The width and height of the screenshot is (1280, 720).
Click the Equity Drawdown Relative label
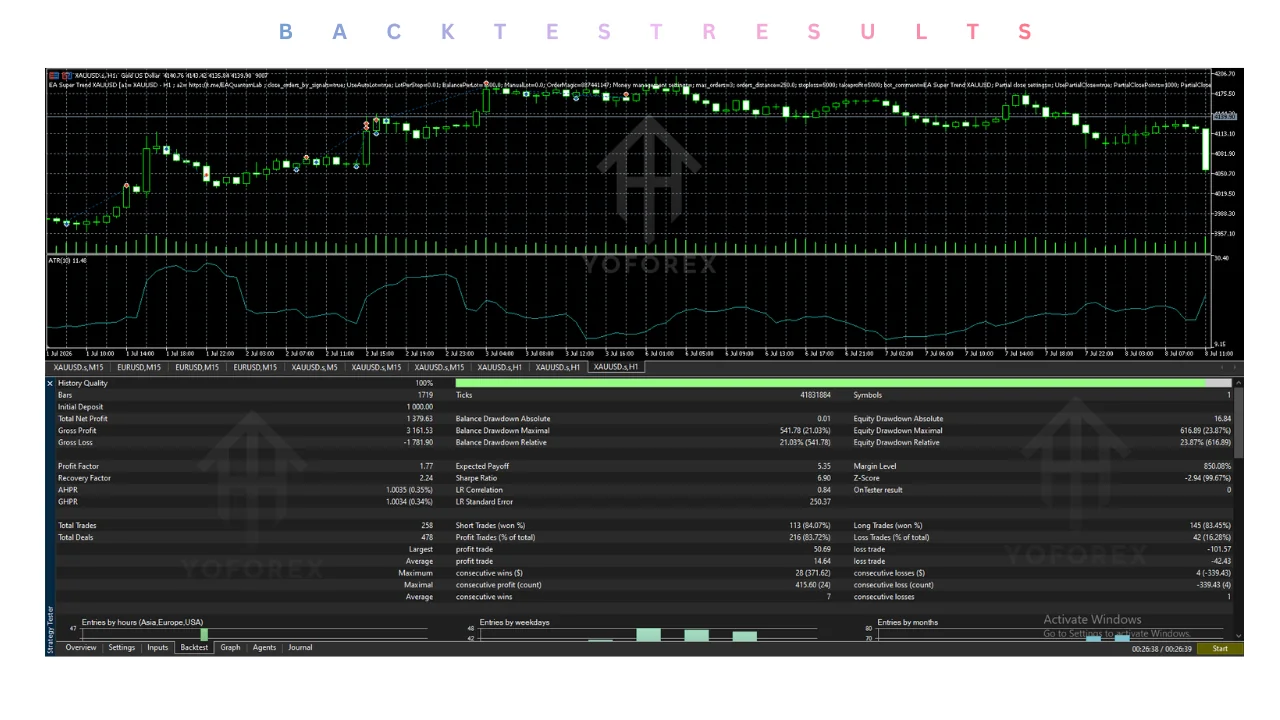896,443
